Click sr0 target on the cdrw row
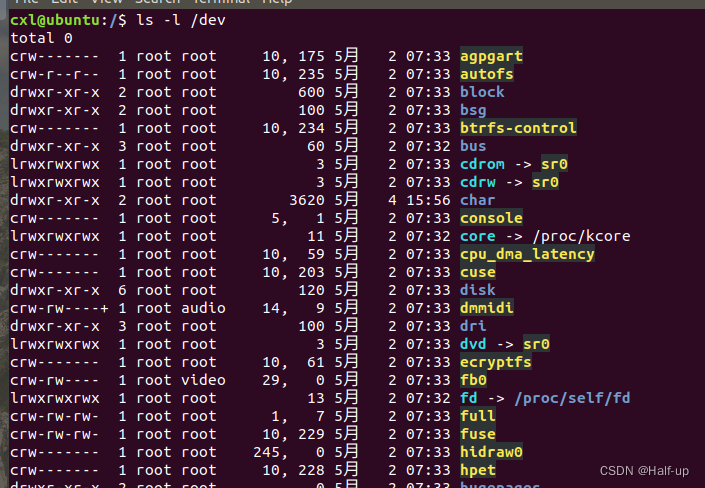The image size is (705, 488). tap(545, 182)
